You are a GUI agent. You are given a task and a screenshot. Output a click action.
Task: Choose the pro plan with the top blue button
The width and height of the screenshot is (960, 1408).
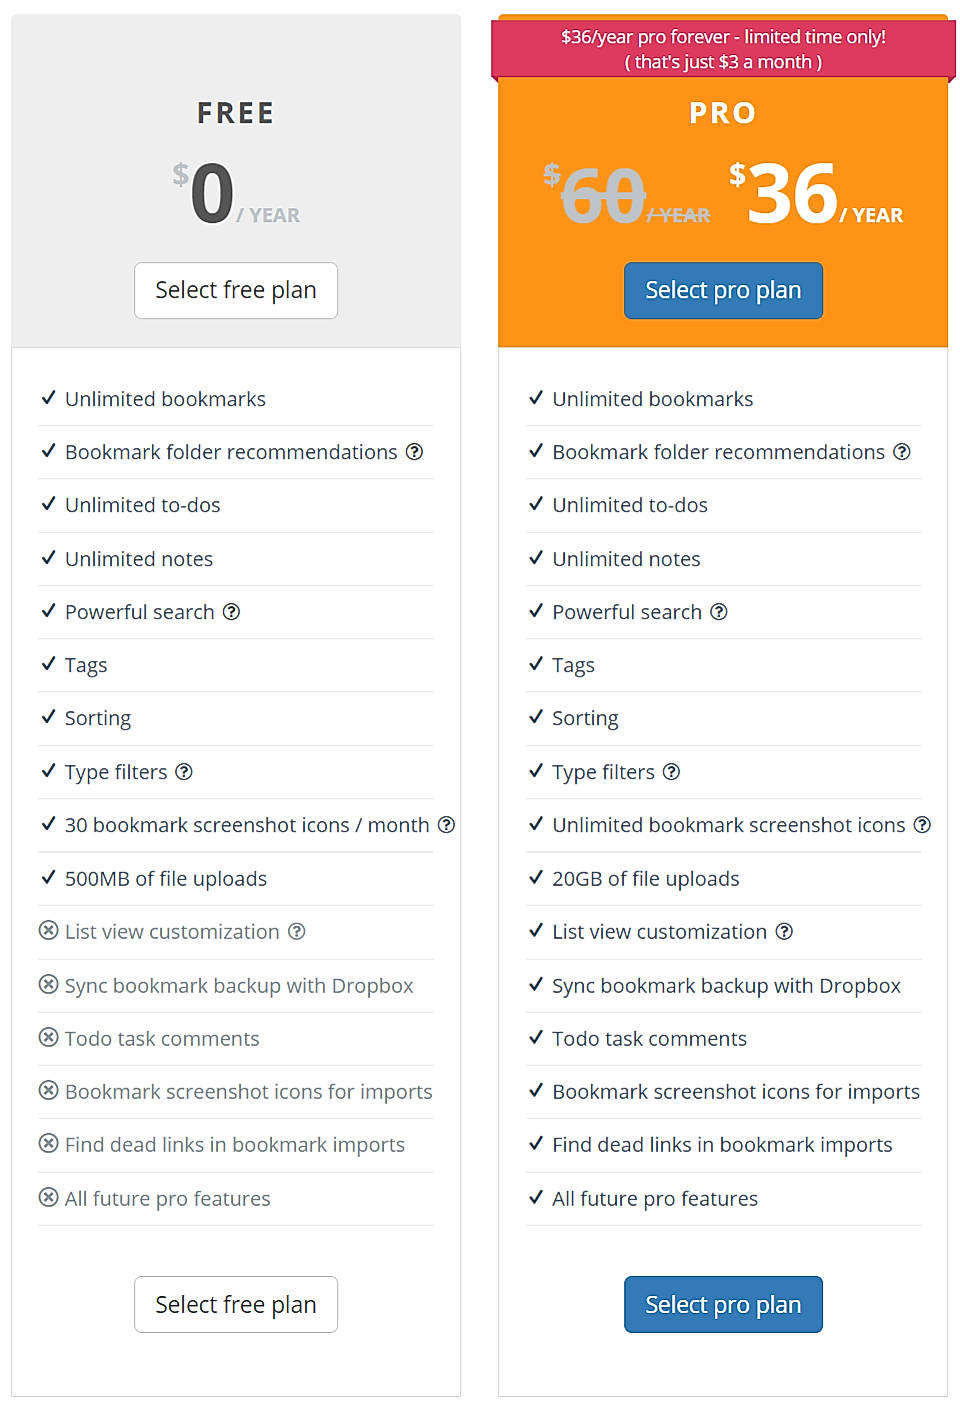tap(722, 290)
